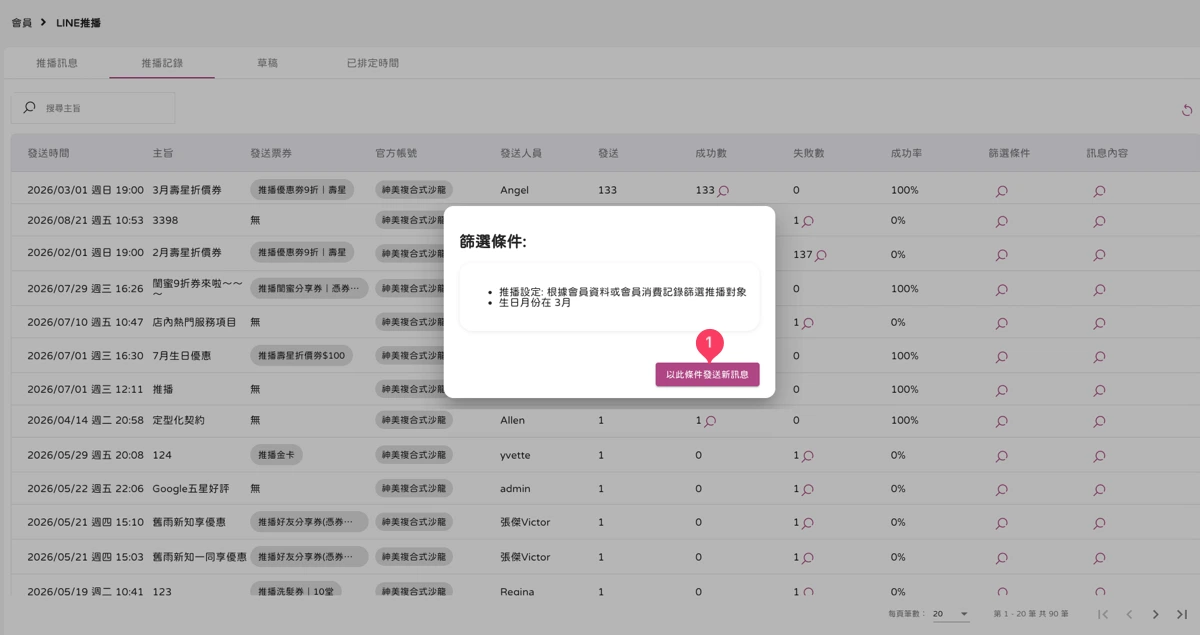Open the 每頁筆數 rows-per-page dropdown
The image size is (1200, 635).
pos(951,614)
